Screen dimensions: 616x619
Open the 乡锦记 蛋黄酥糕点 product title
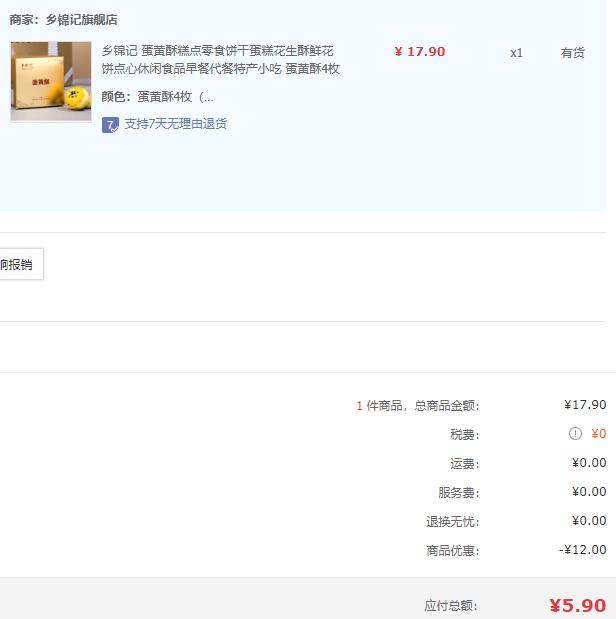click(x=220, y=60)
